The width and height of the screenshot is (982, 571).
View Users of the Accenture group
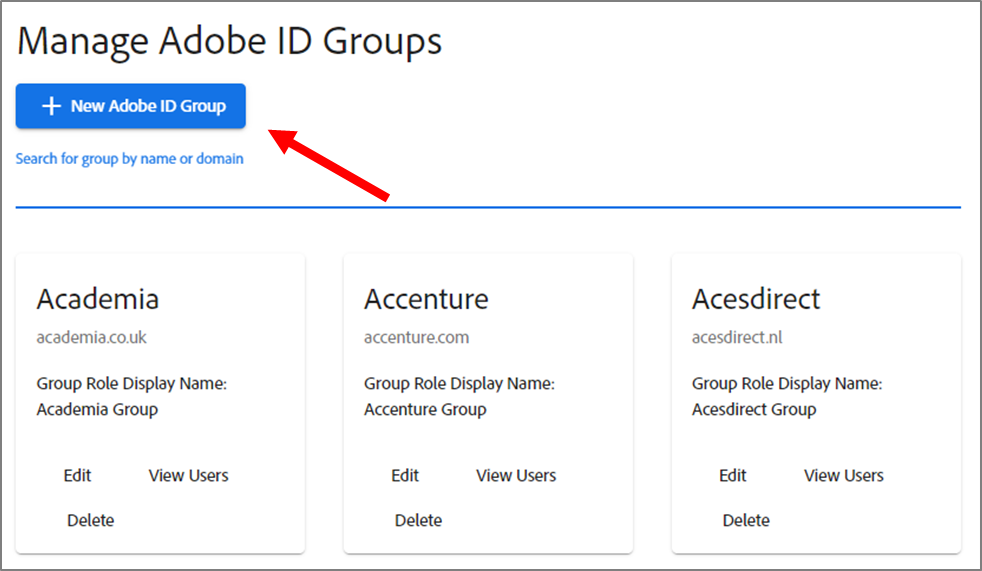516,475
